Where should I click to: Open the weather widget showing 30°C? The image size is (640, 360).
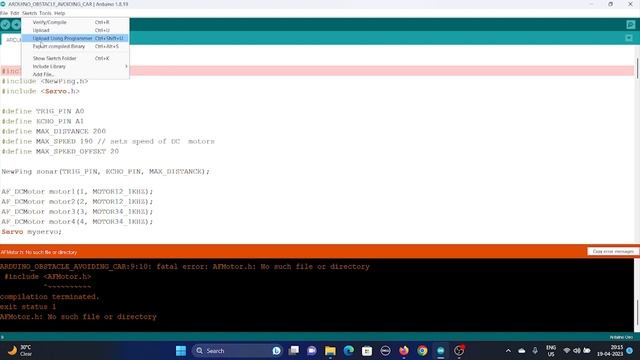[x=20, y=351]
